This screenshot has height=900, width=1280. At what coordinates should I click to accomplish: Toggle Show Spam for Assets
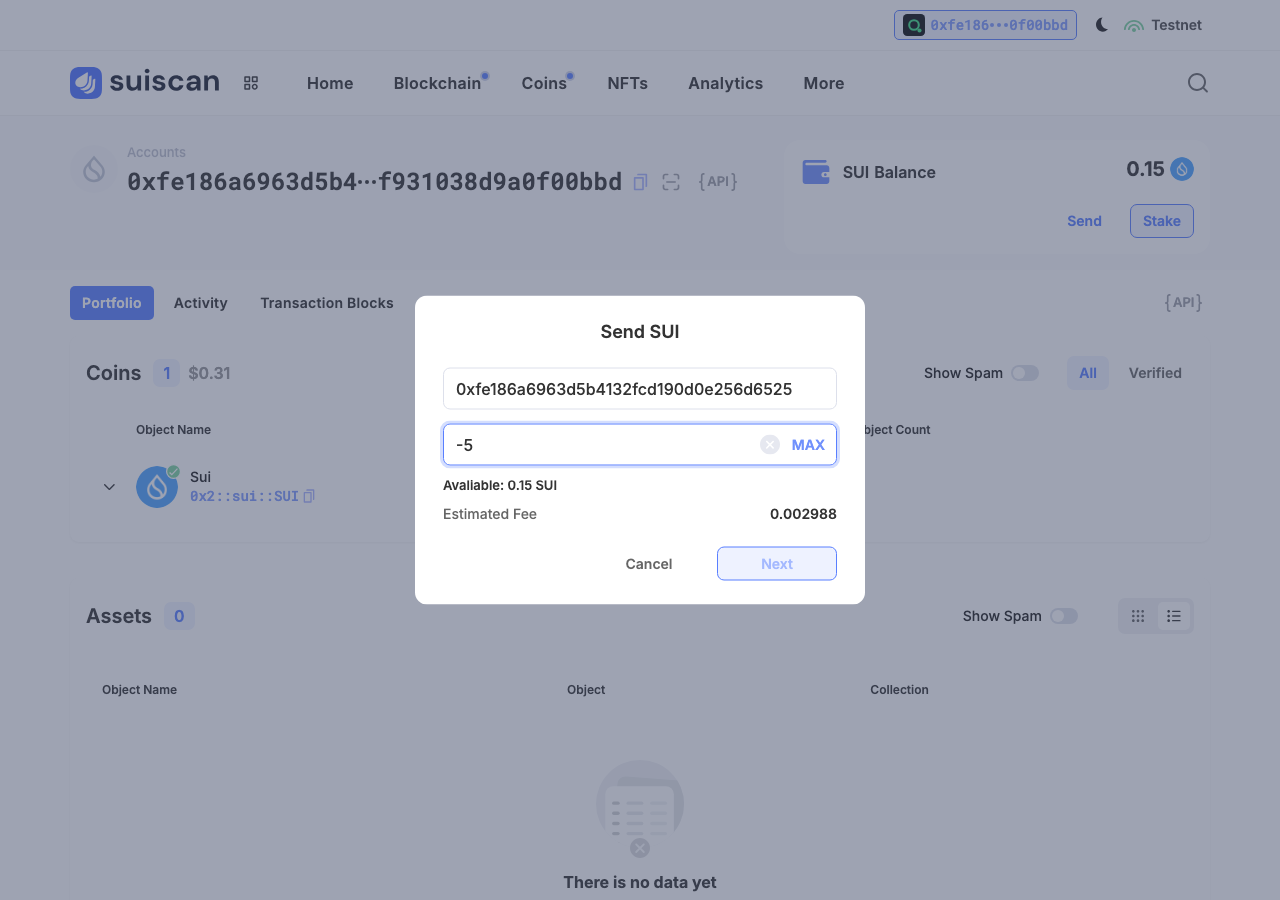click(x=1064, y=616)
